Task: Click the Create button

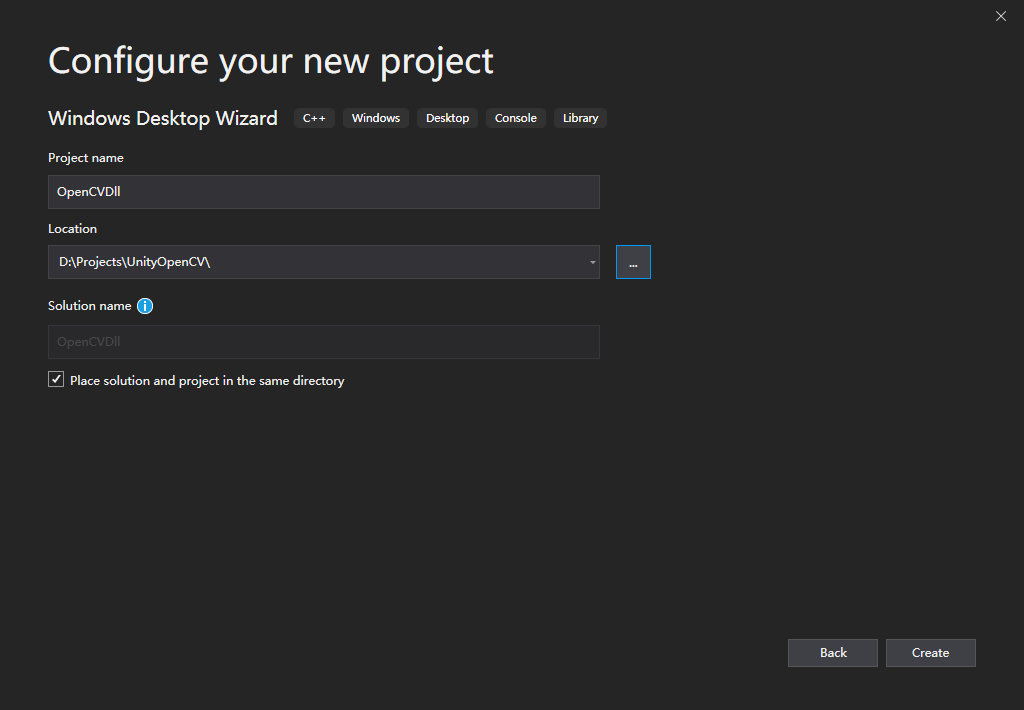Action: point(930,653)
